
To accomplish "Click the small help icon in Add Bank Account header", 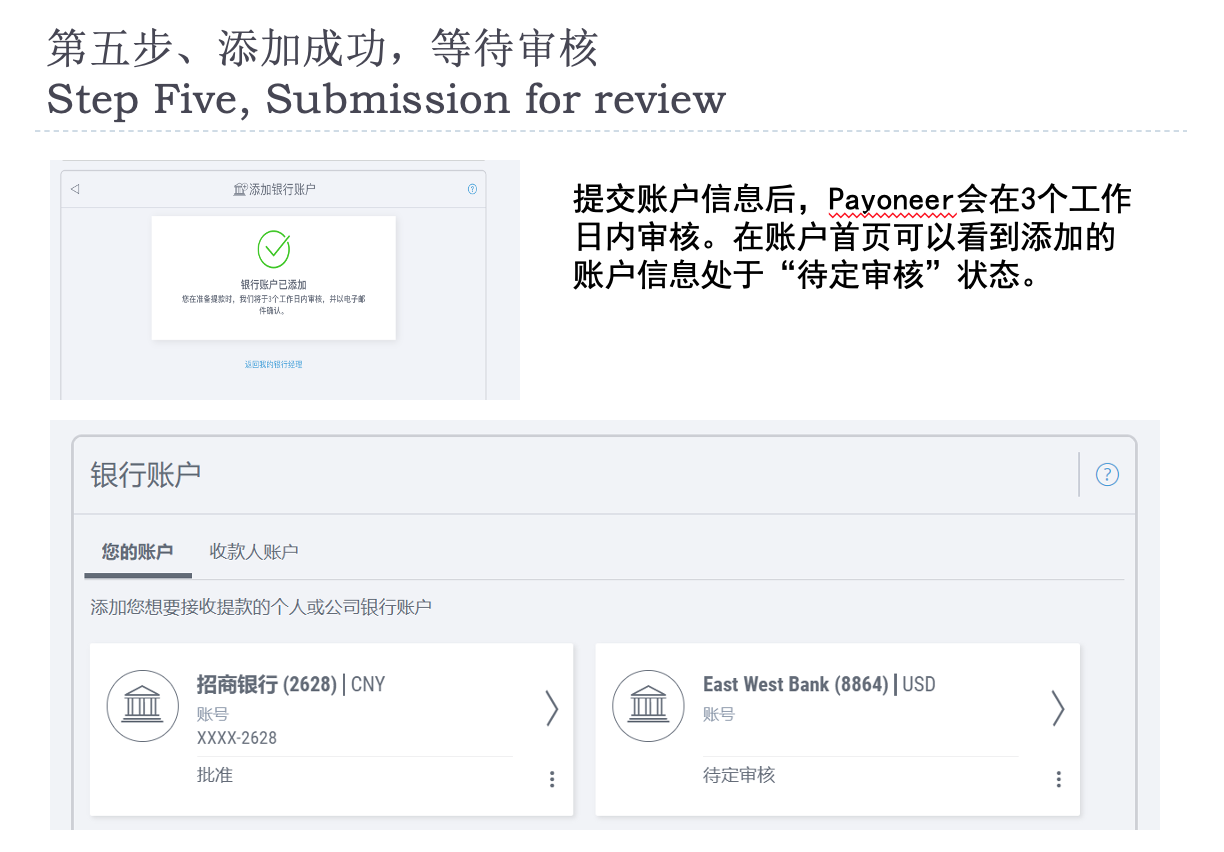I will click(x=472, y=189).
